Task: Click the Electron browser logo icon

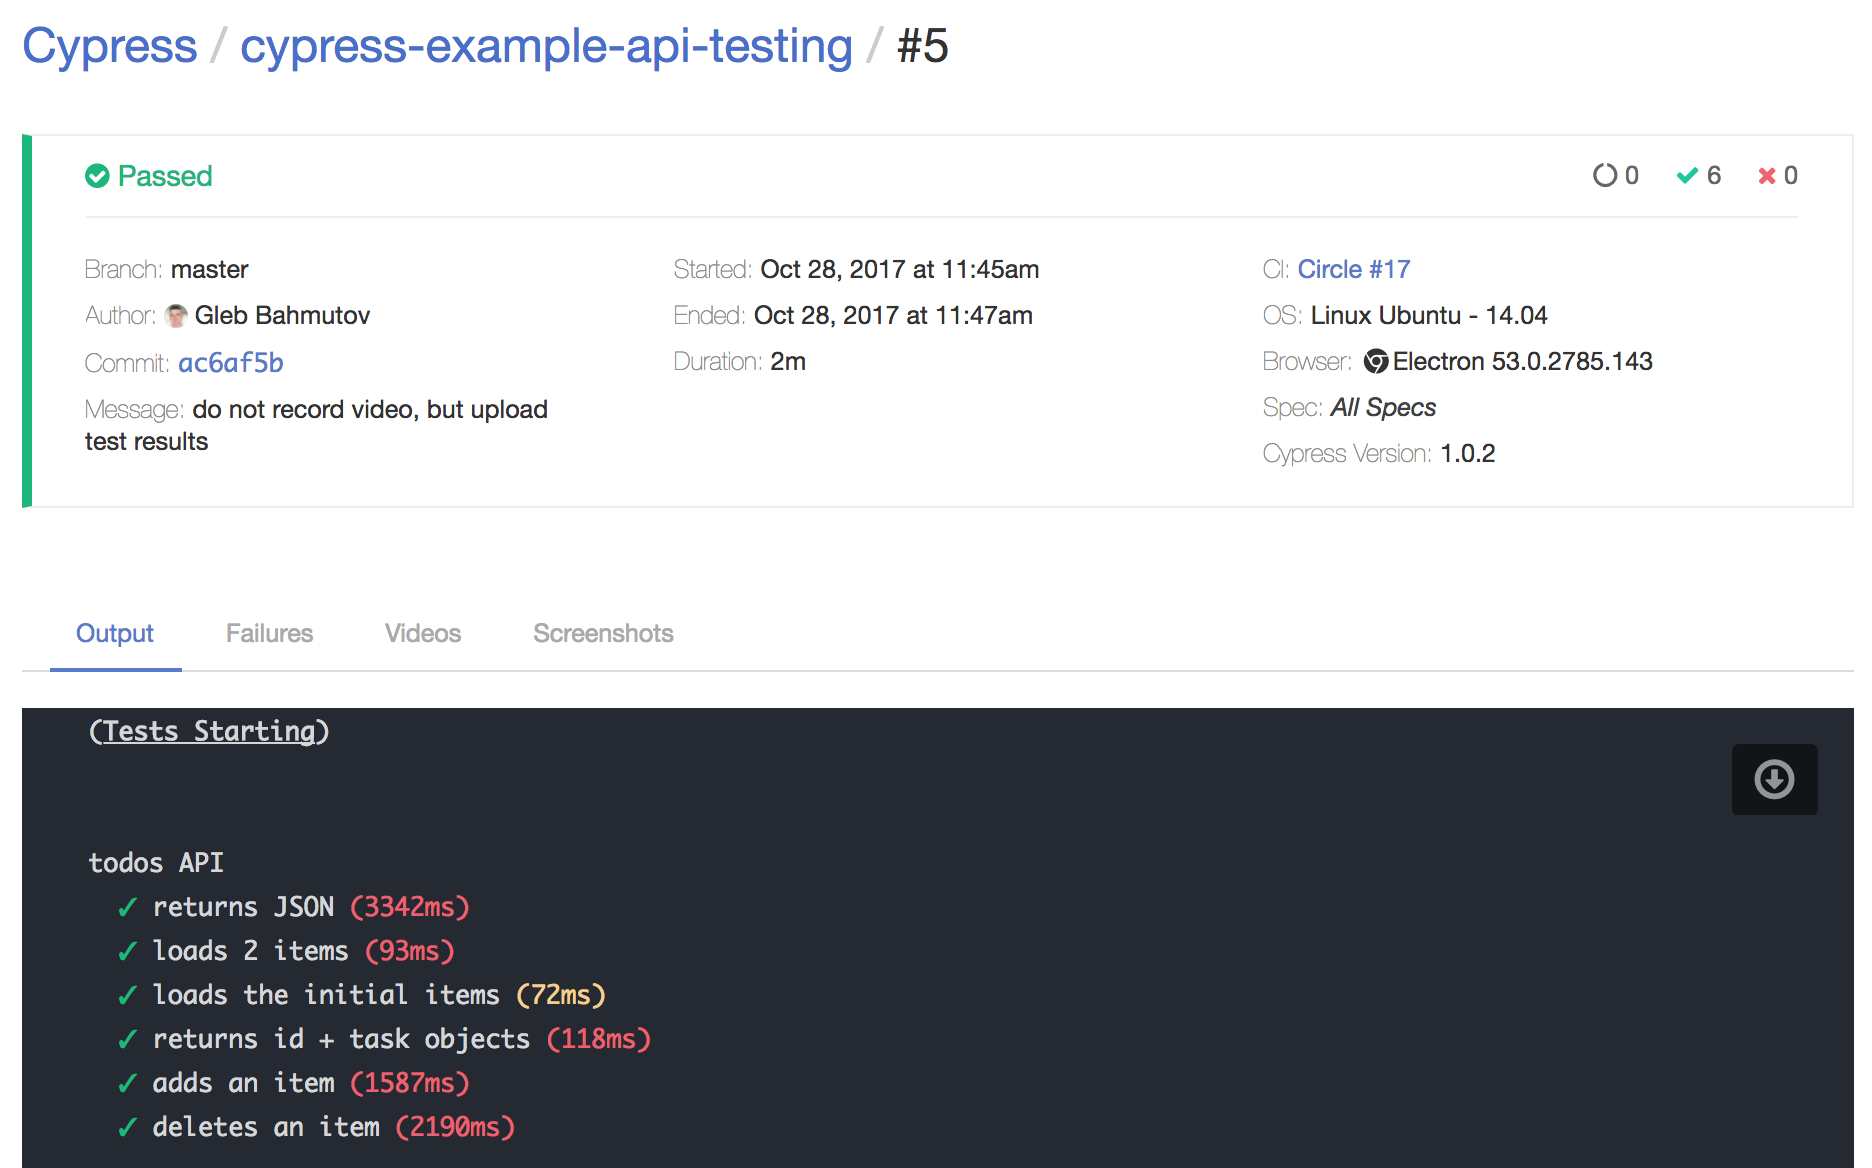Action: click(1376, 362)
